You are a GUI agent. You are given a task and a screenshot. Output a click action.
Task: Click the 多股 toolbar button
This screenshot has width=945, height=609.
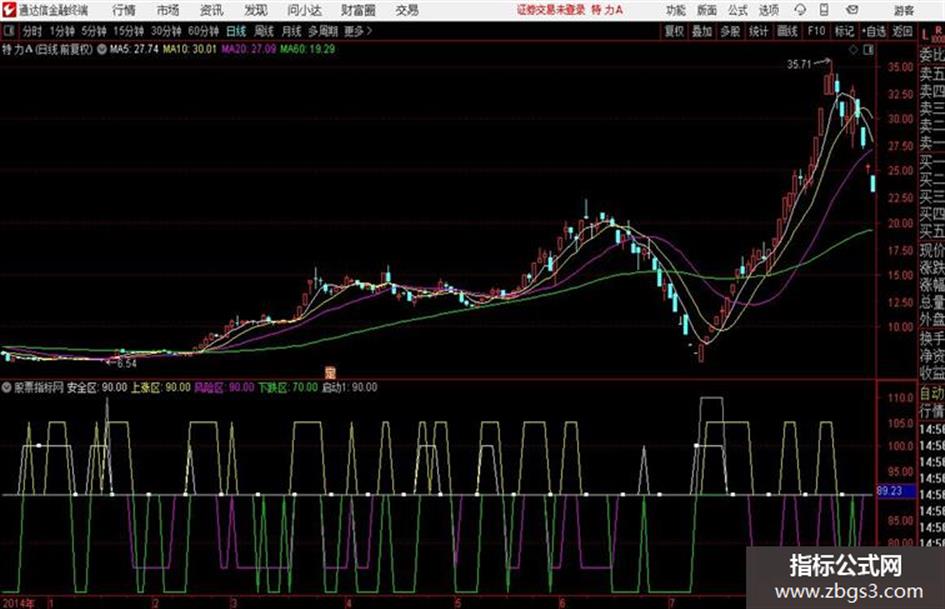730,31
